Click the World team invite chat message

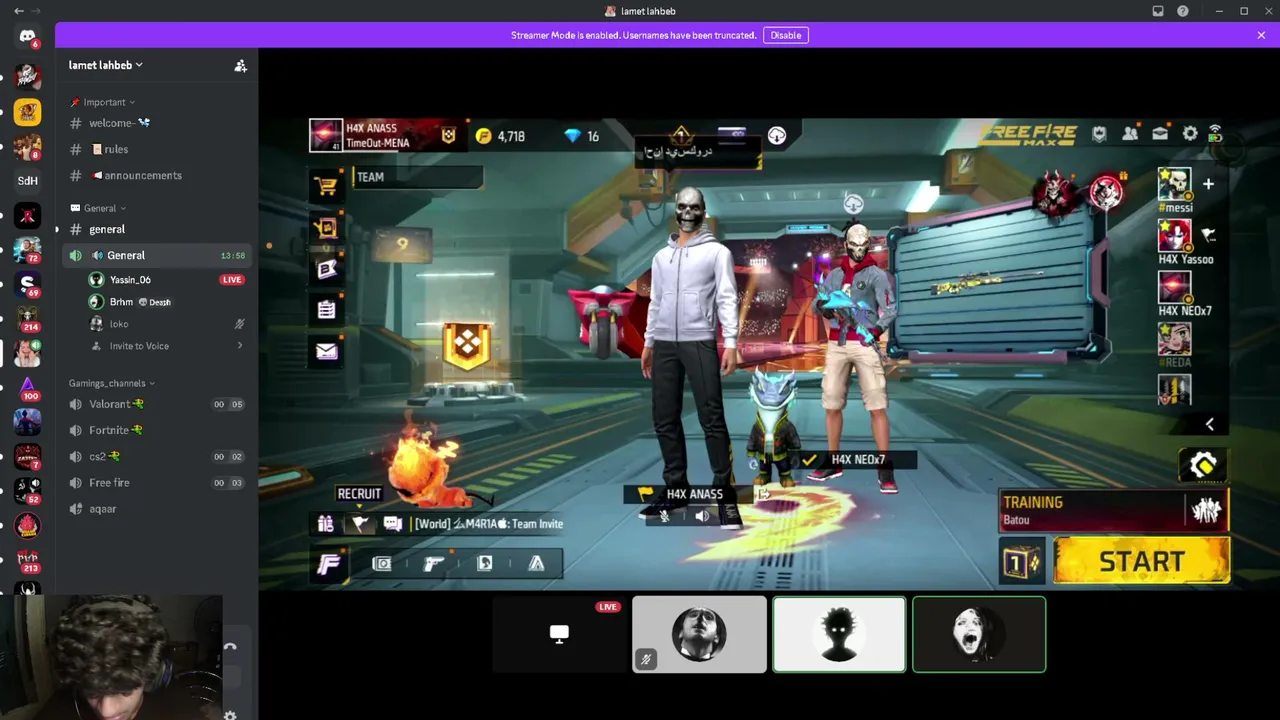click(489, 524)
